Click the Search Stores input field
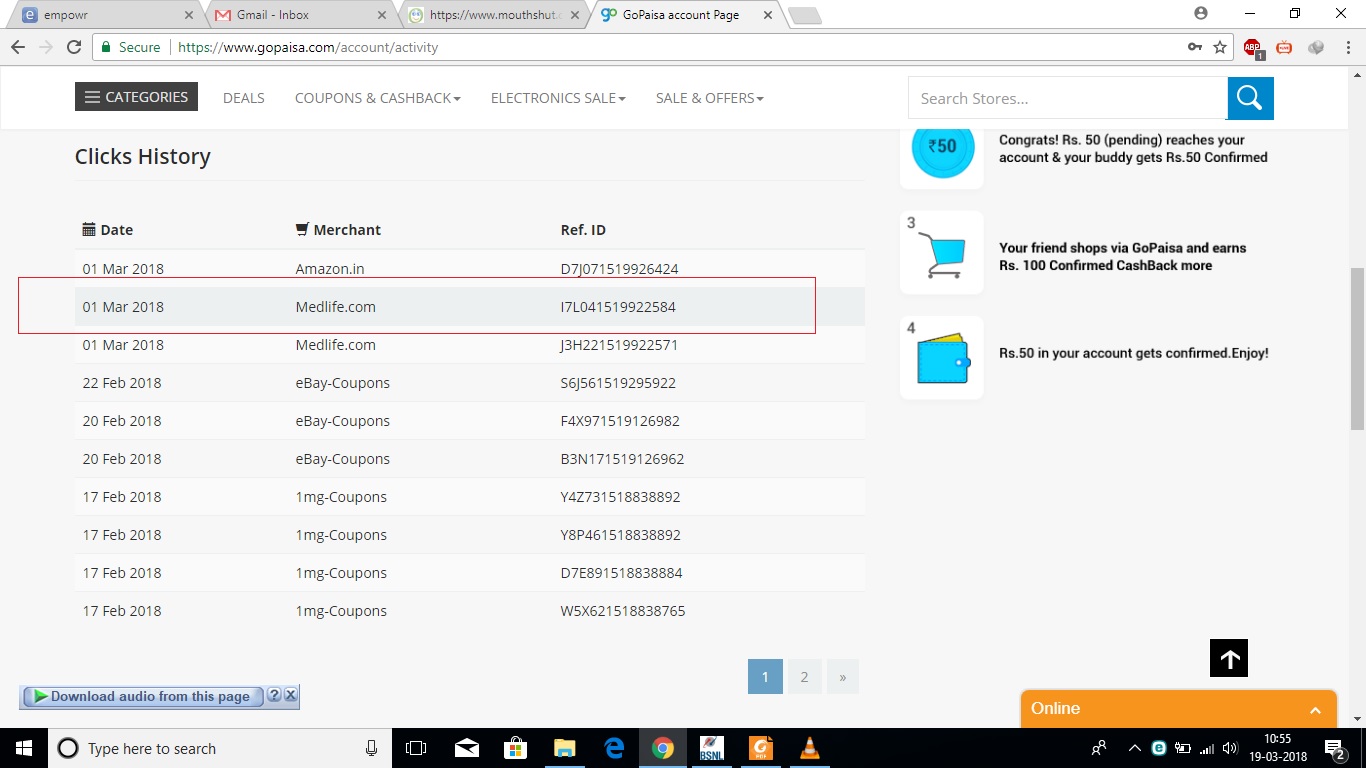 [x=1067, y=98]
